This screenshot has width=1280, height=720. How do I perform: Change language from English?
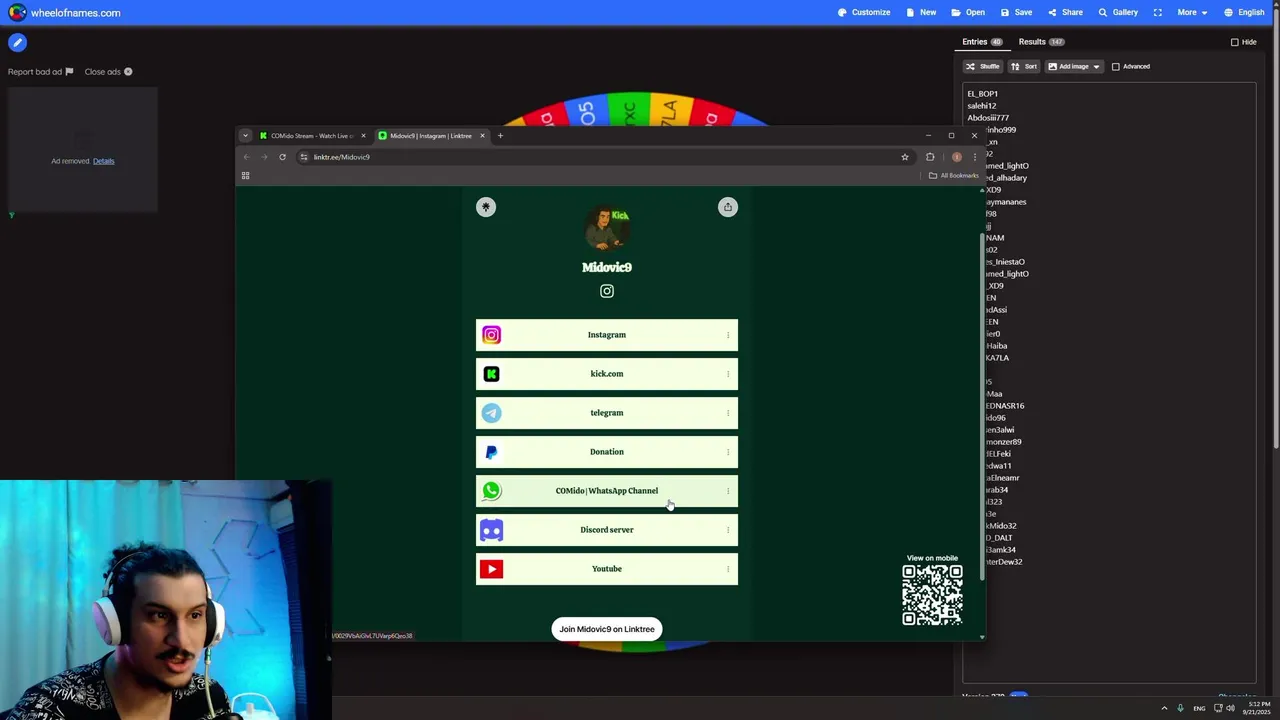coord(1245,12)
